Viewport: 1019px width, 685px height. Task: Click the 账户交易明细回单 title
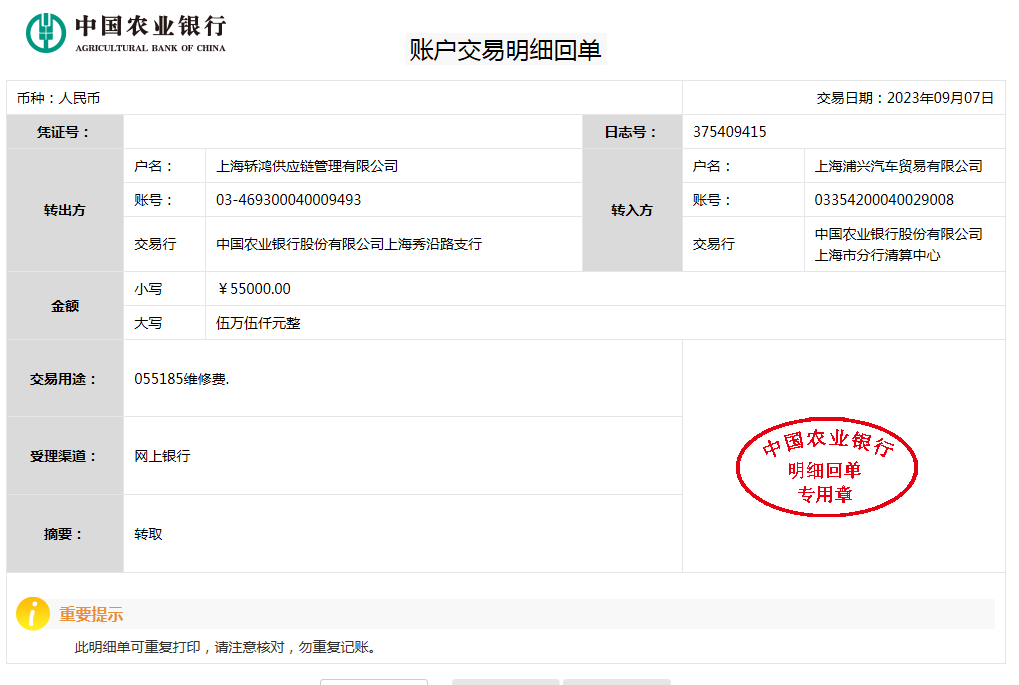pyautogui.click(x=505, y=50)
